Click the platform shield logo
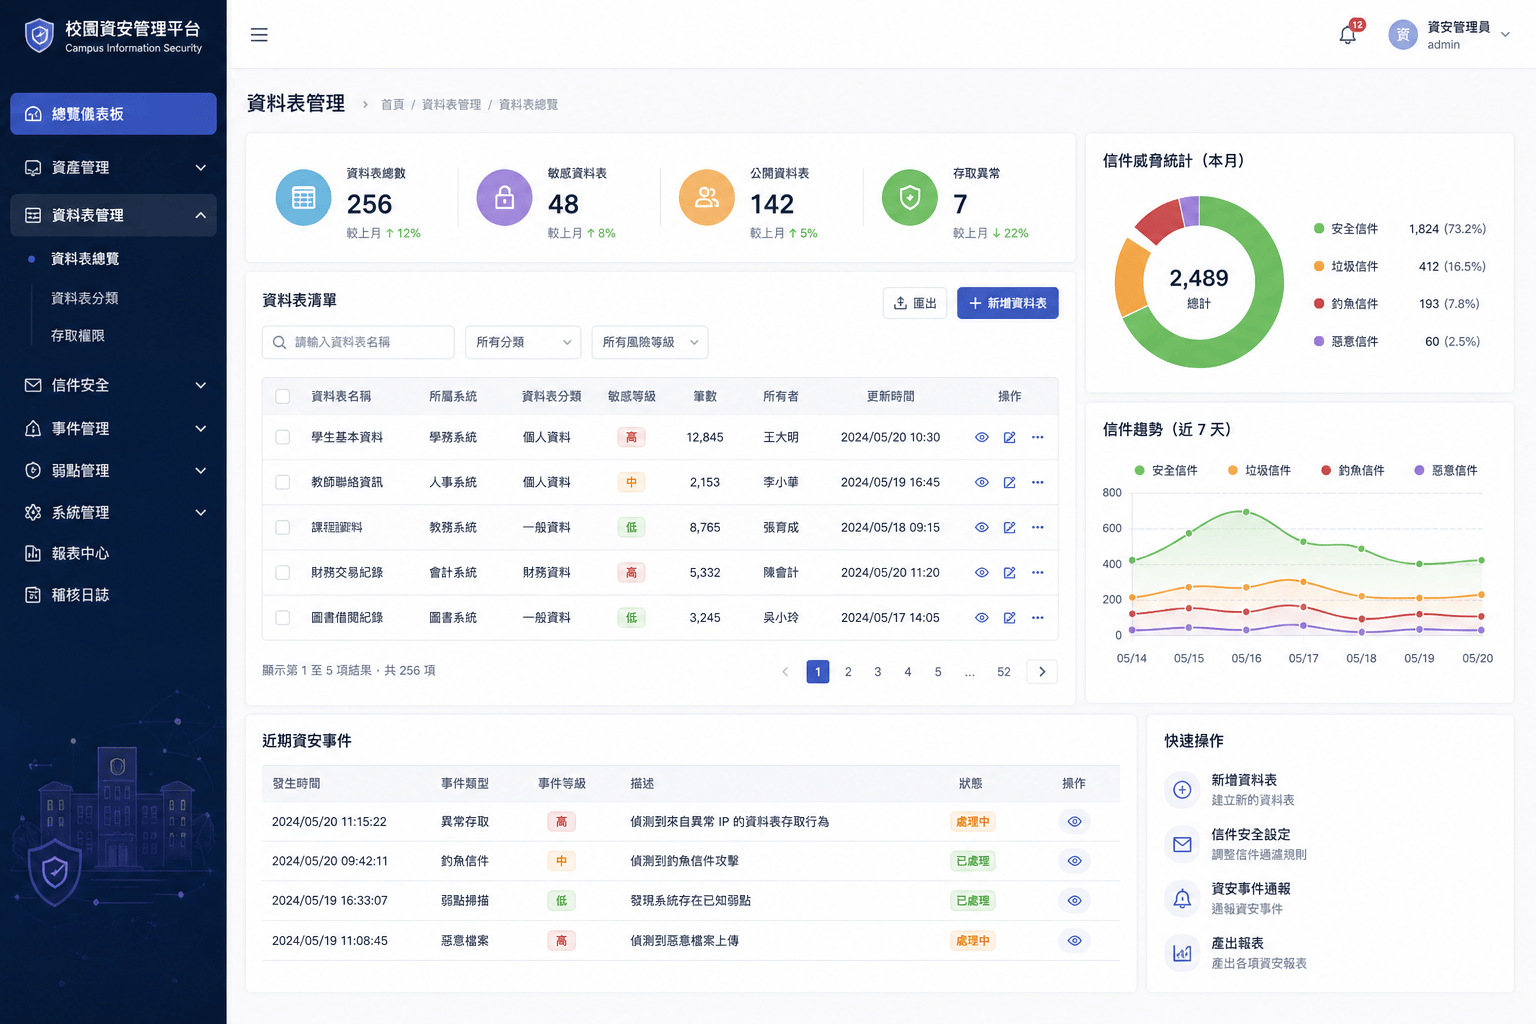 [x=39, y=36]
